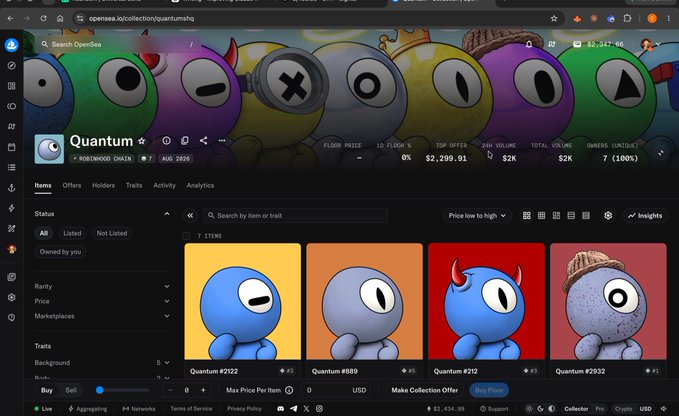Switch to large grid view

527,216
